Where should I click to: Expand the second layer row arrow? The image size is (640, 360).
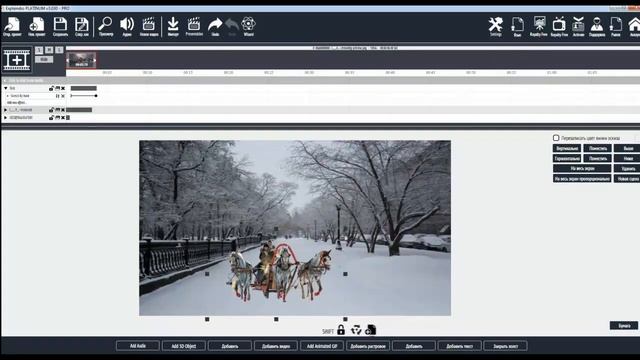pos(6,110)
